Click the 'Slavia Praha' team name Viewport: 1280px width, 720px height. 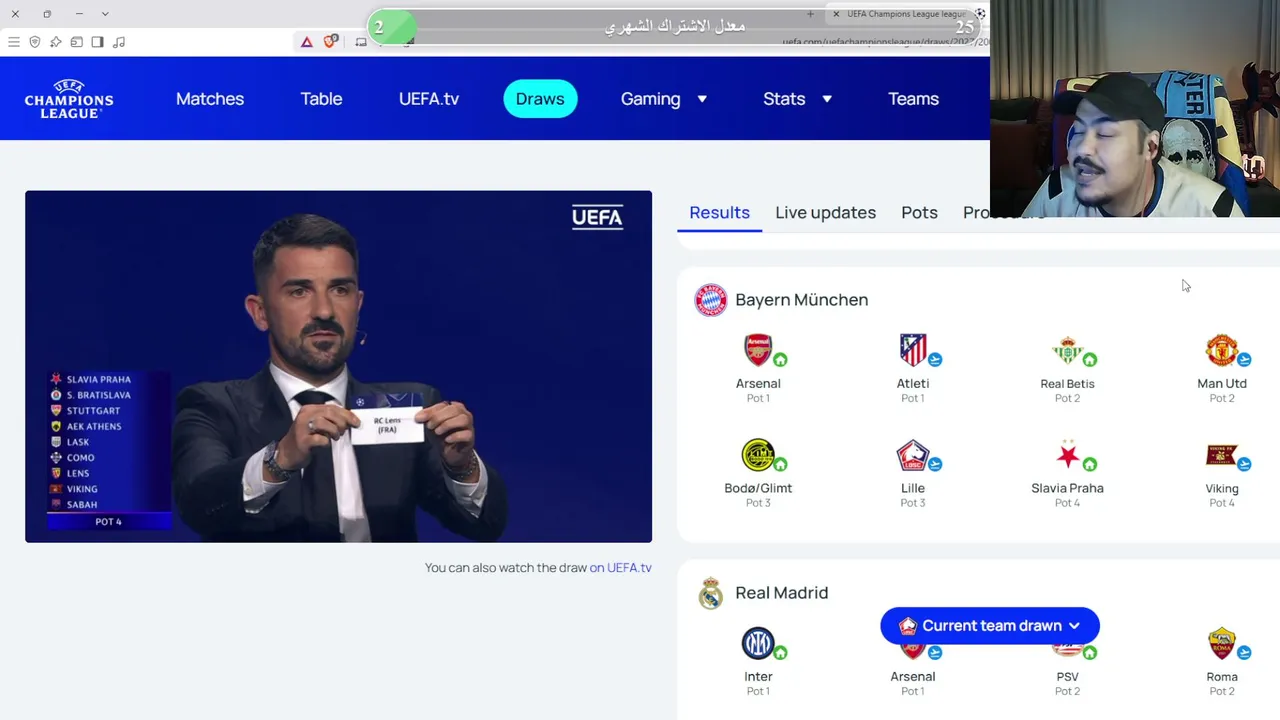coord(1067,488)
